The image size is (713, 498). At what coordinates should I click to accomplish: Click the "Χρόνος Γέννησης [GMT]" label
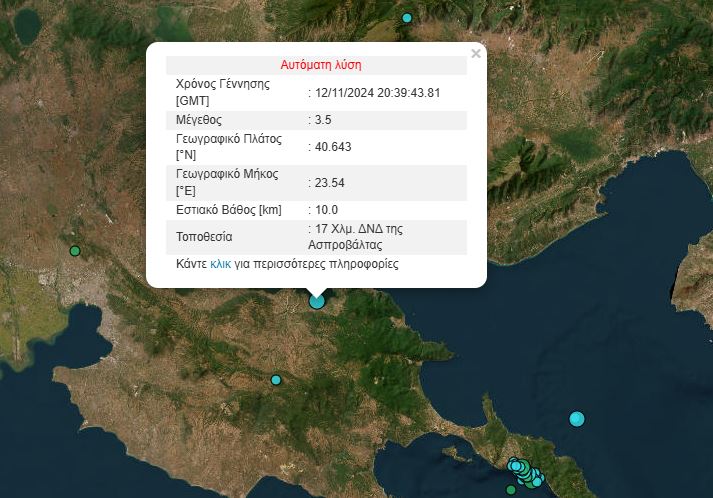click(x=223, y=93)
